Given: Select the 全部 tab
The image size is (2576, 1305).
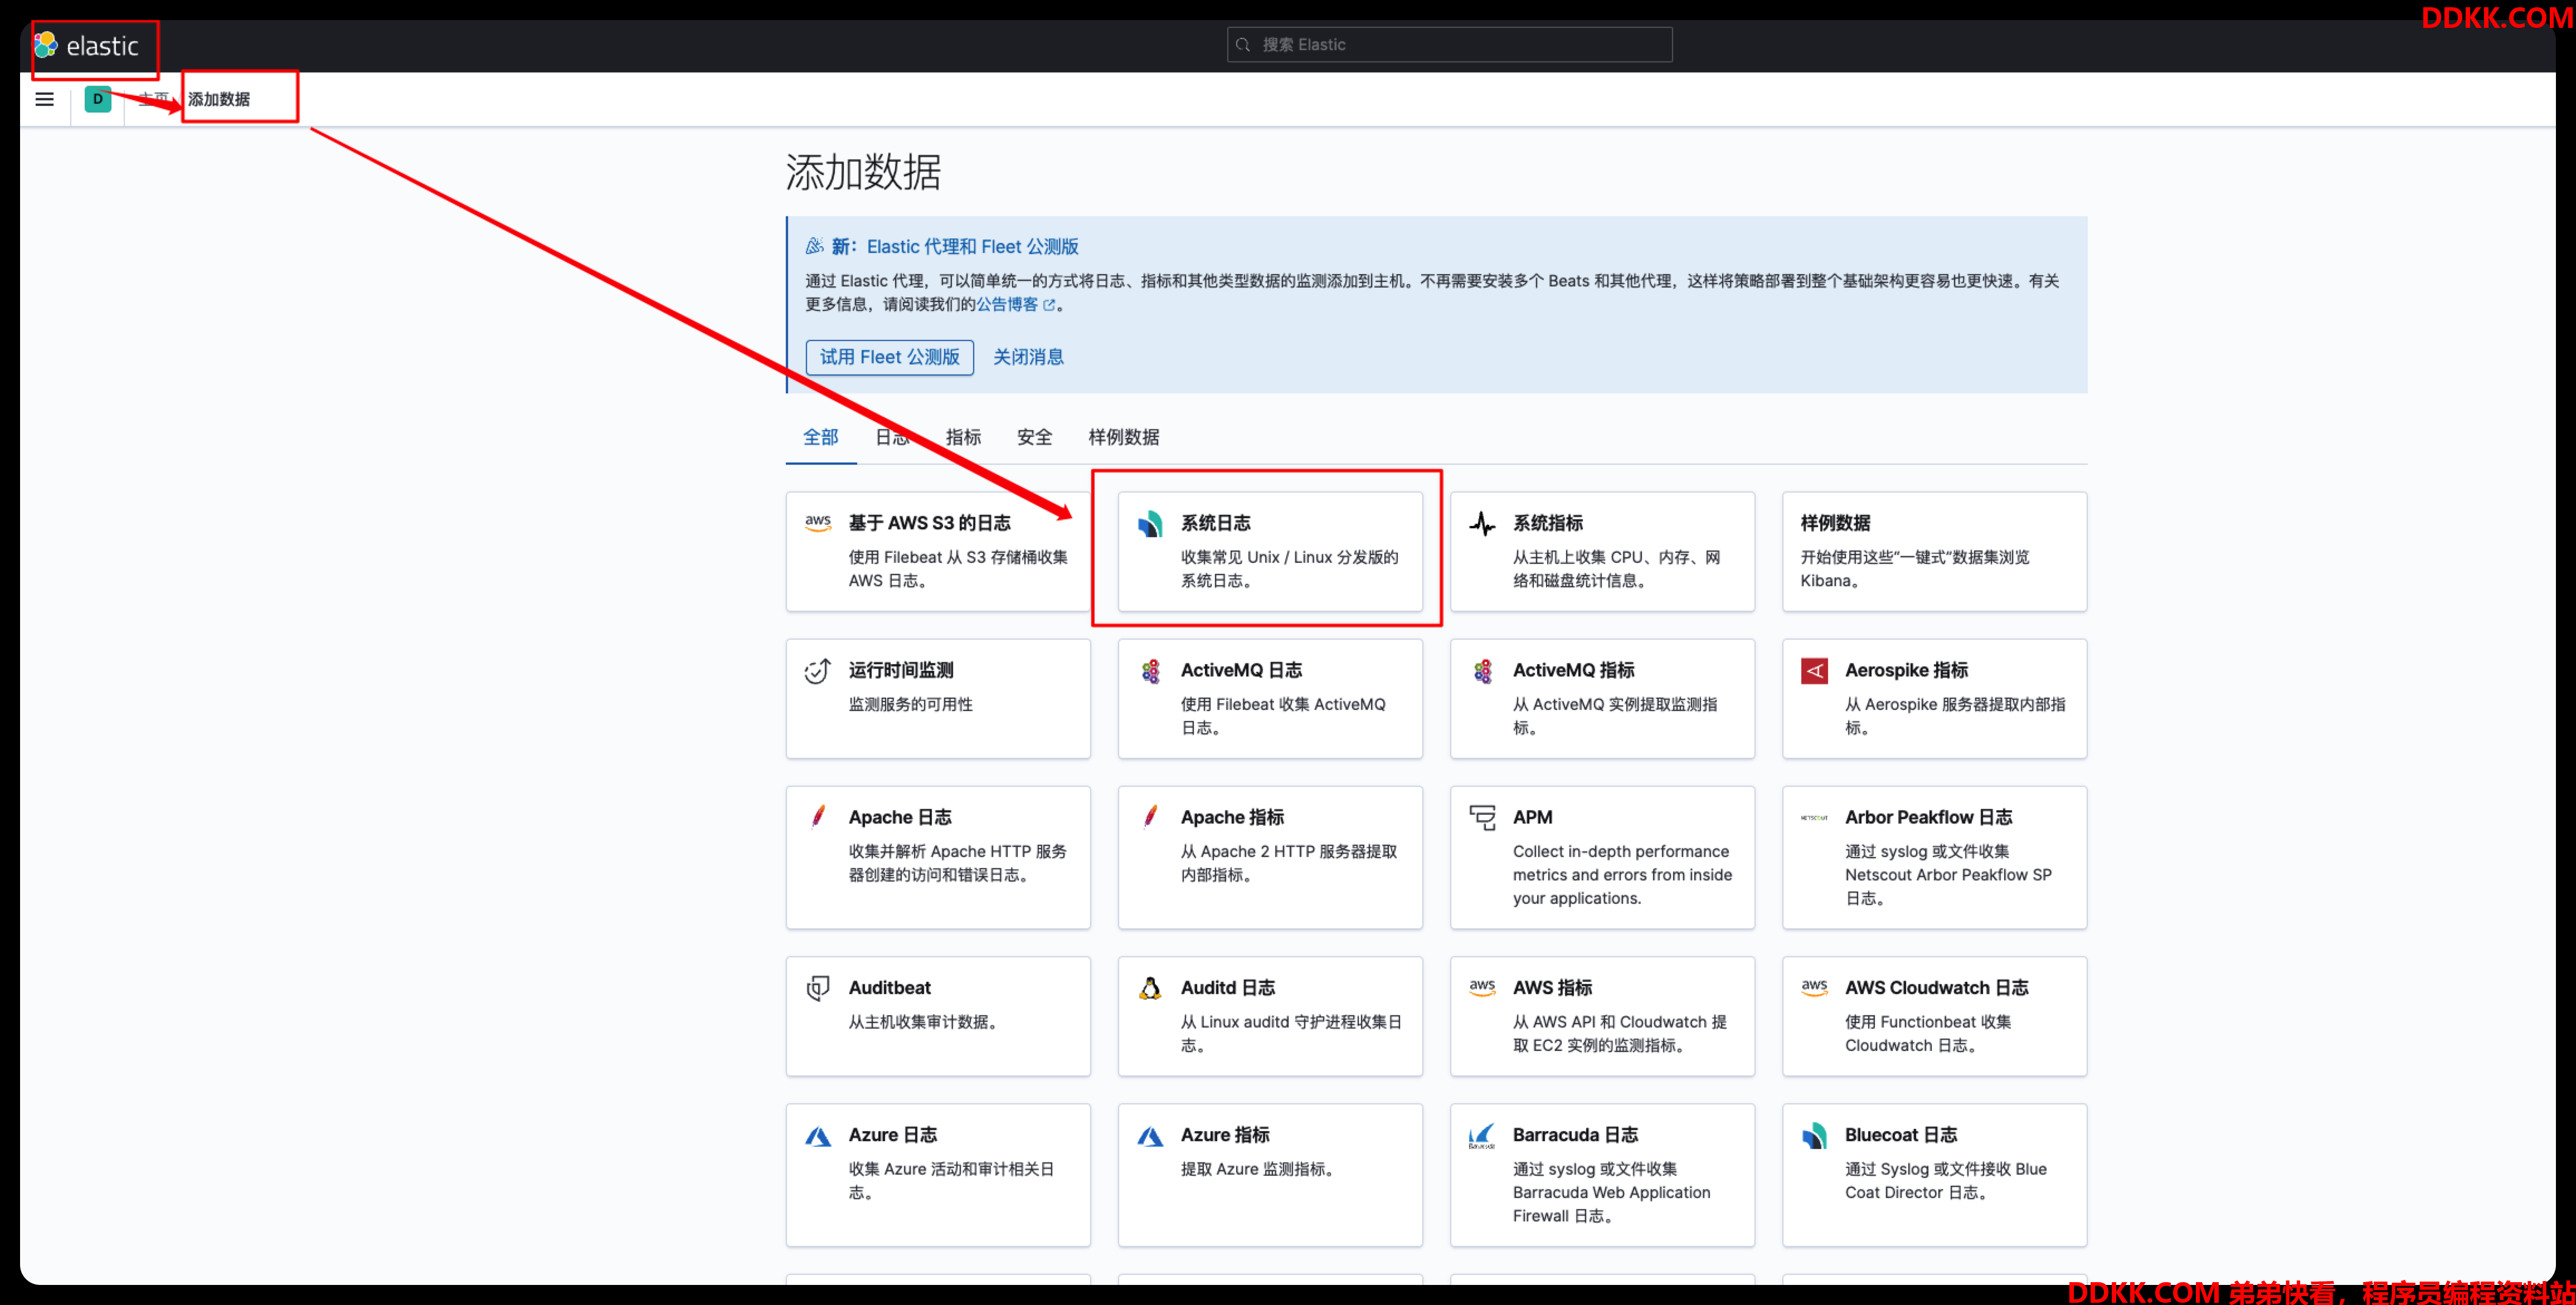Looking at the screenshot, I should [x=820, y=437].
